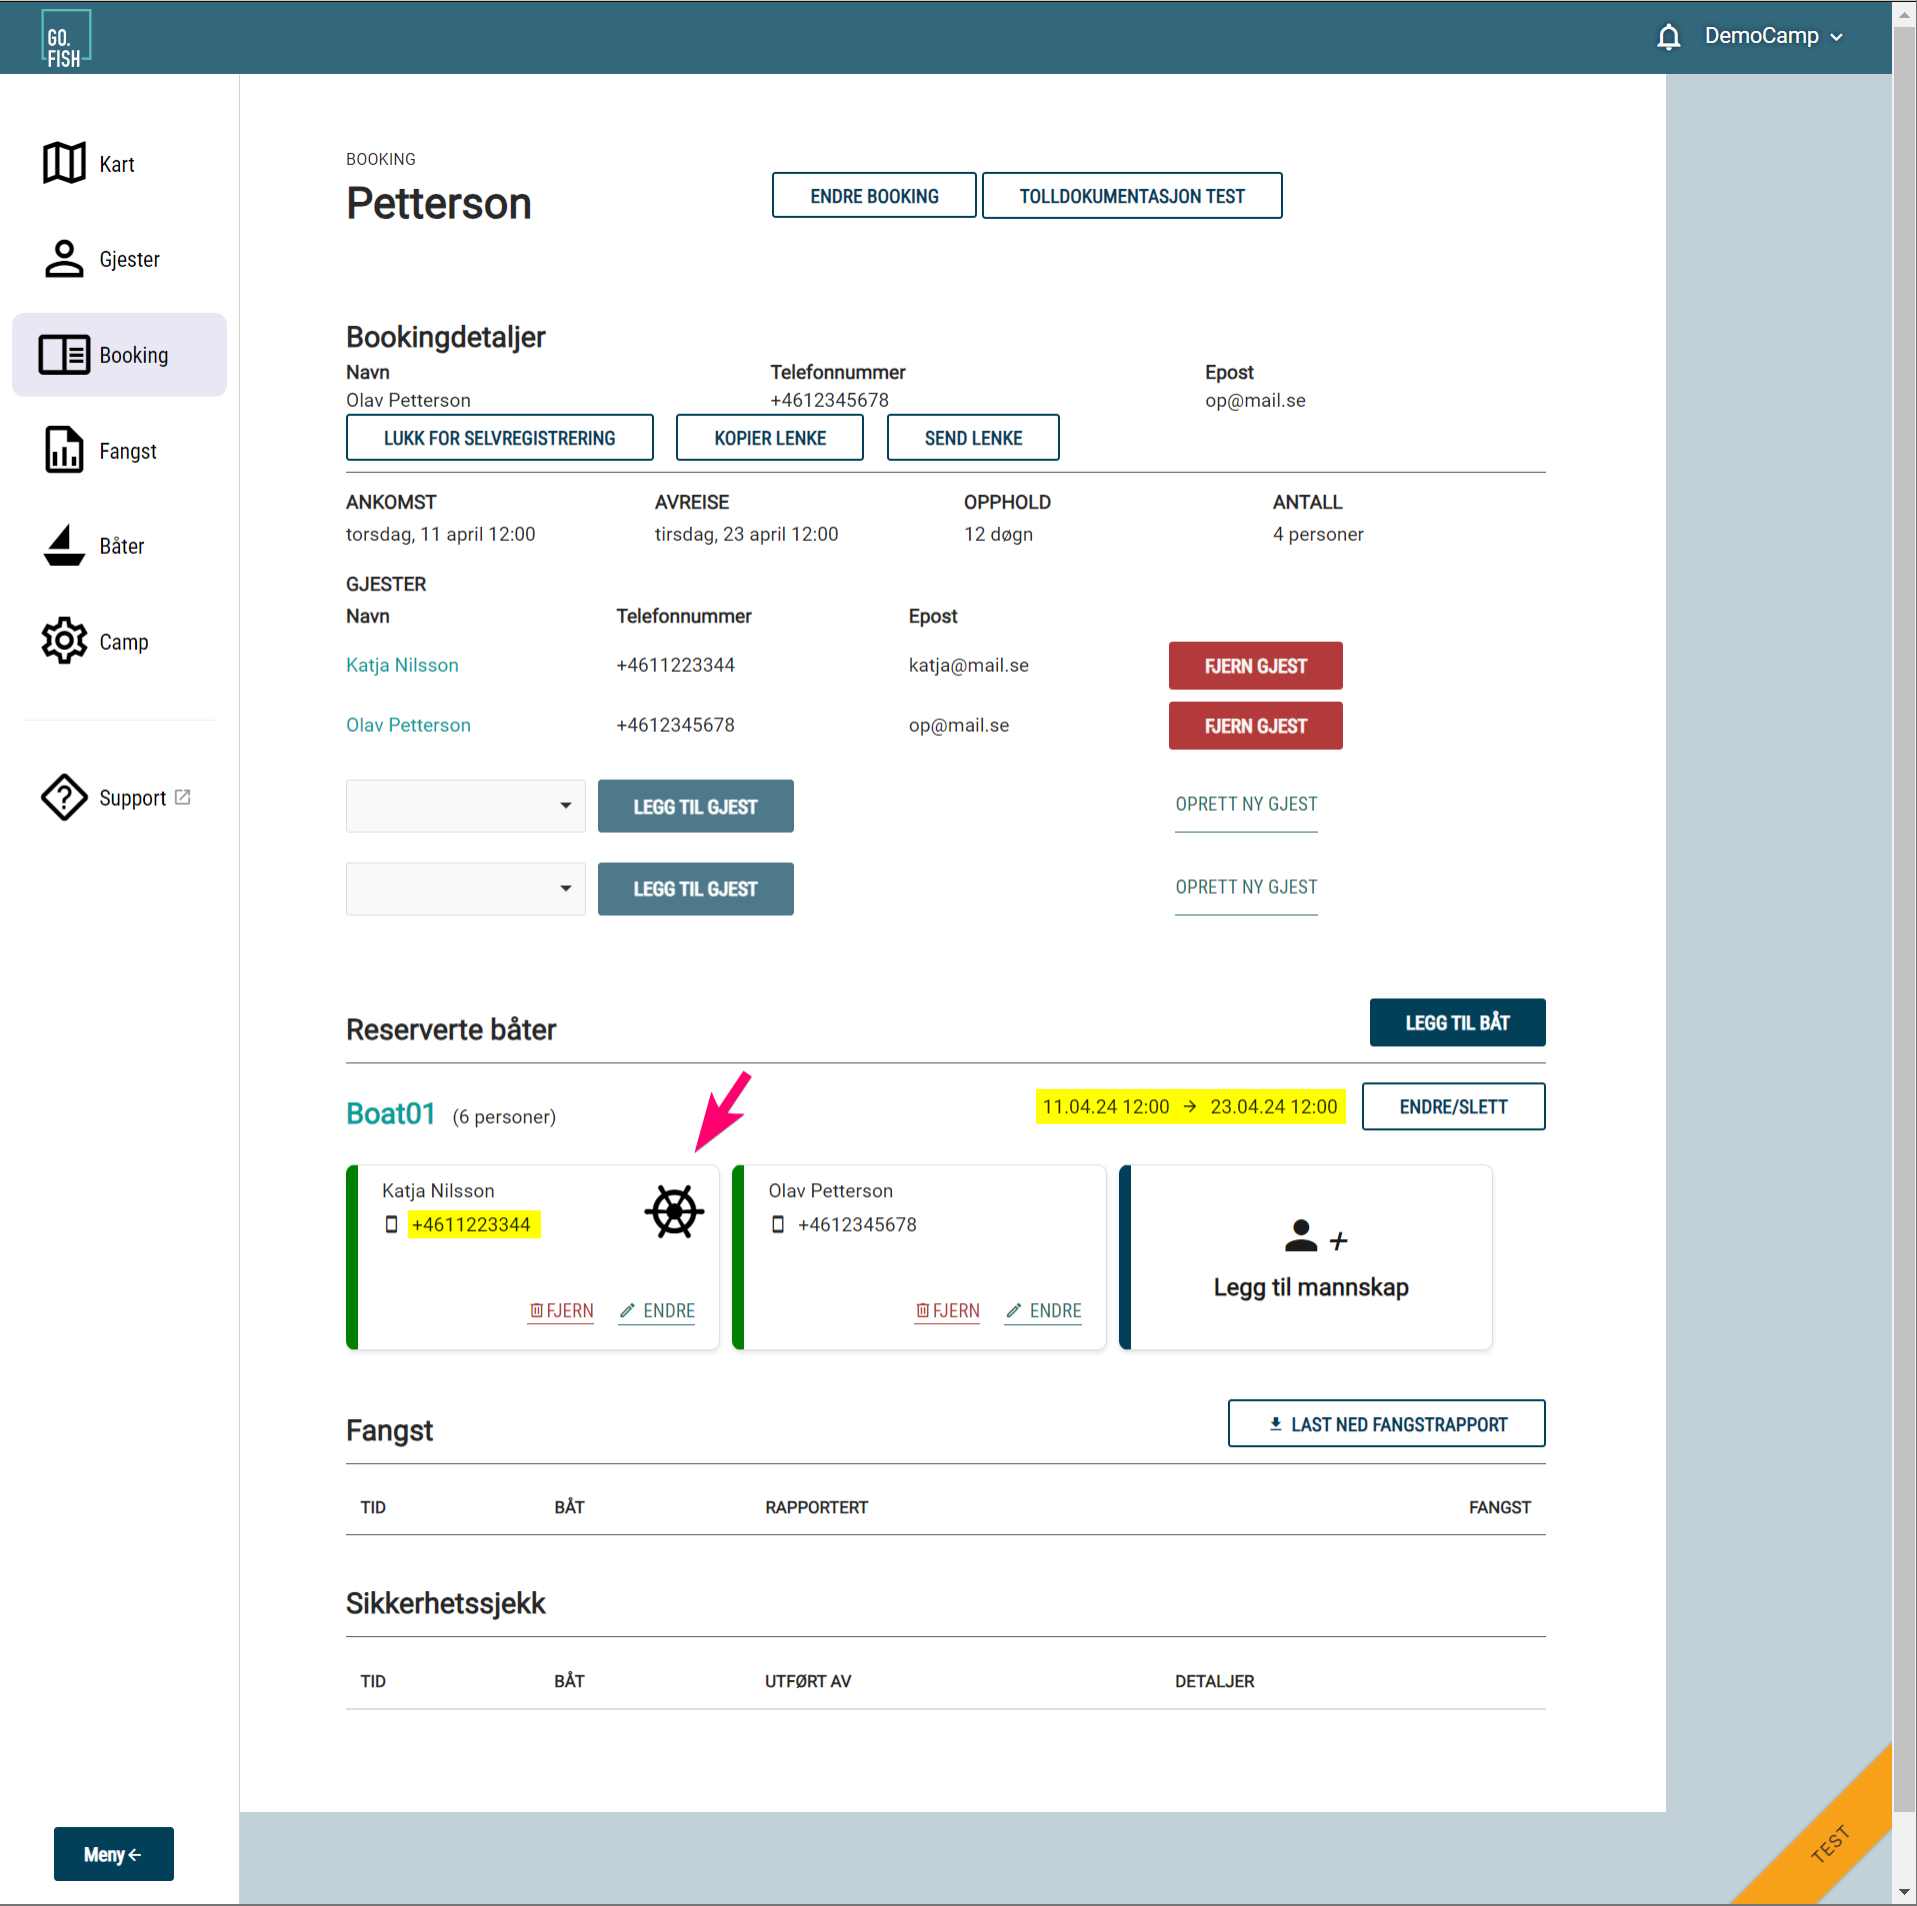Click the SEND LENKE button

coord(973,437)
